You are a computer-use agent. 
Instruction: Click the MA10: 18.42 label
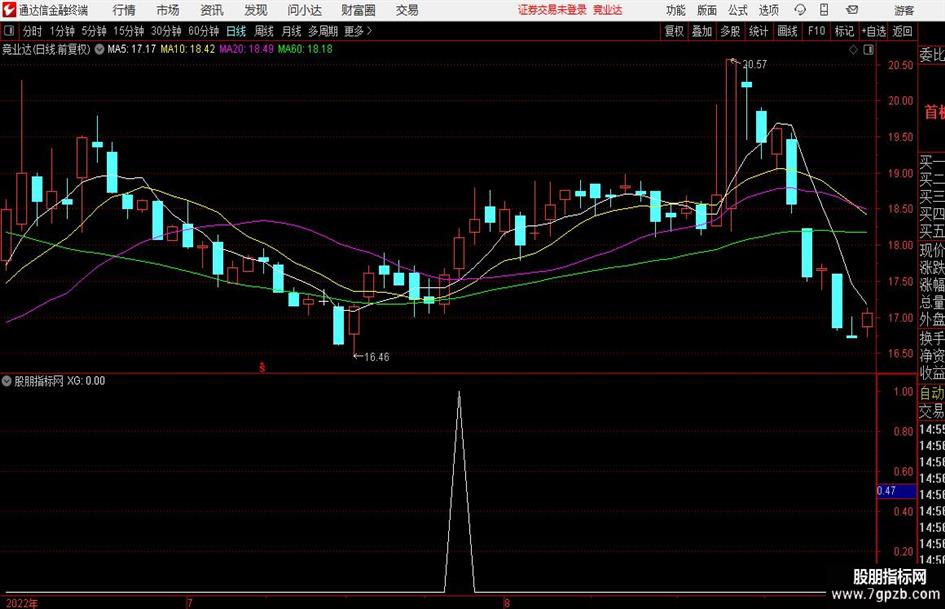(x=187, y=49)
